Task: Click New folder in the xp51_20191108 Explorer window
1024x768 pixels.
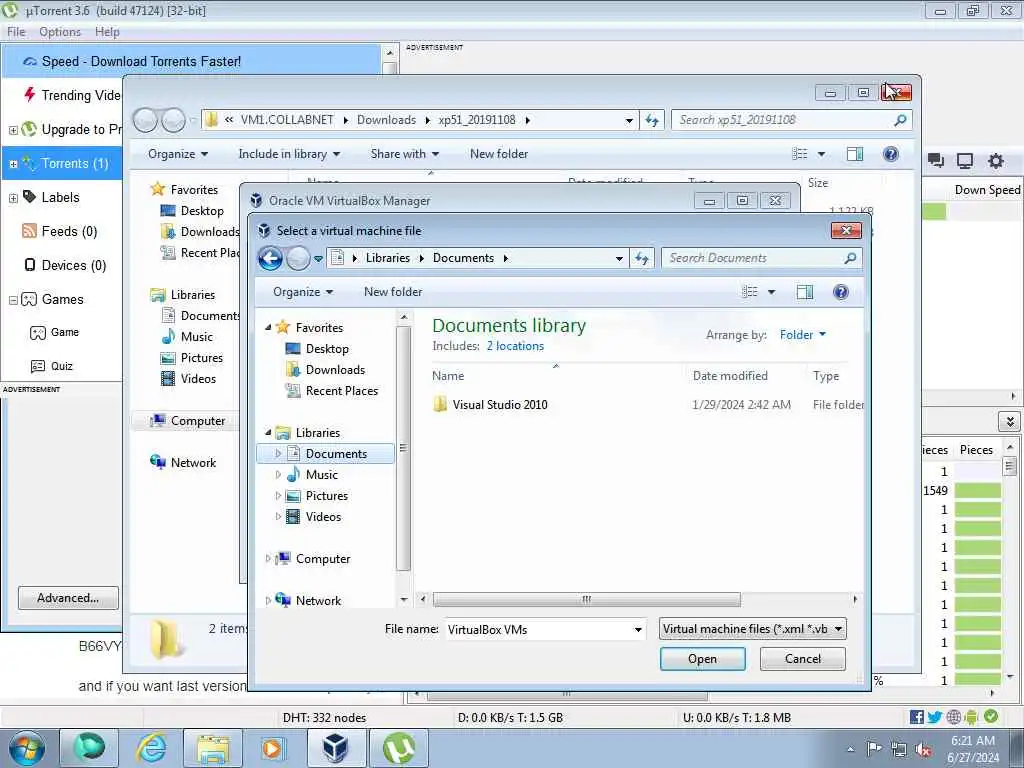Action: click(499, 154)
